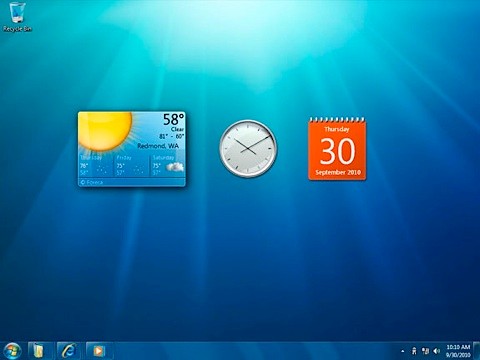Open the speaker volume tray icon

pyautogui.click(x=436, y=351)
